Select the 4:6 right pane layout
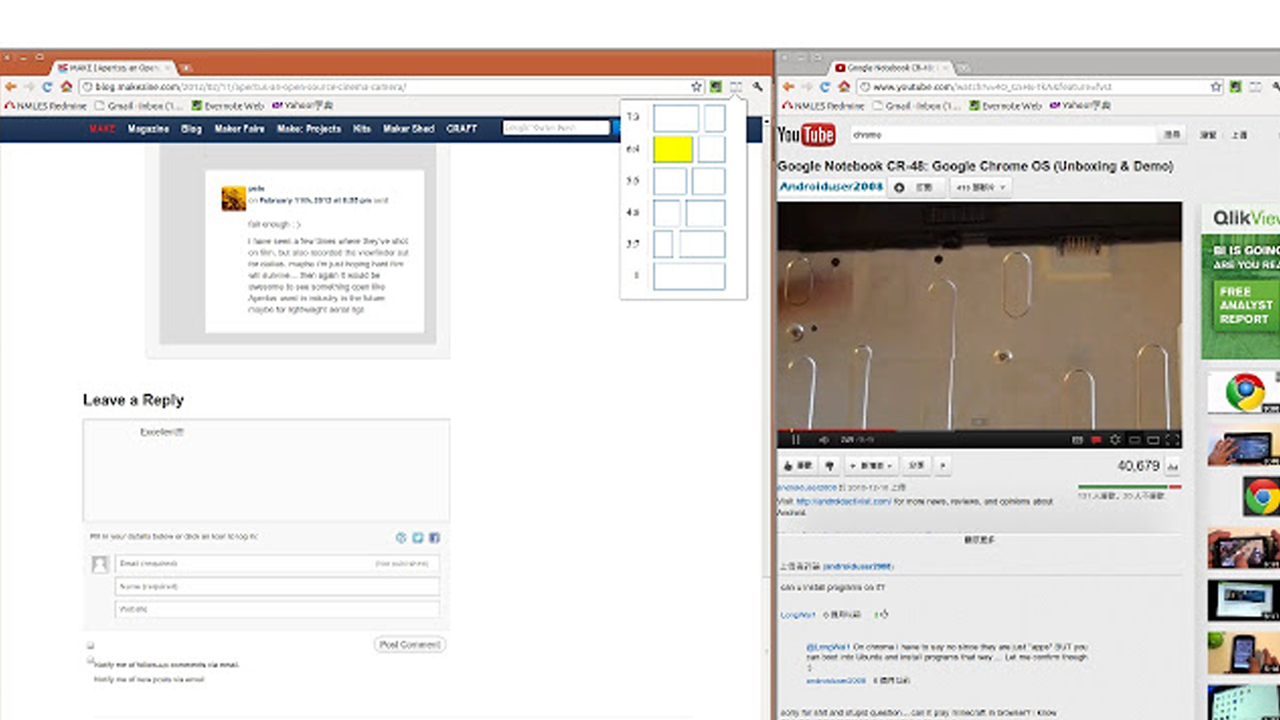Viewport: 1280px width, 720px height. click(705, 213)
